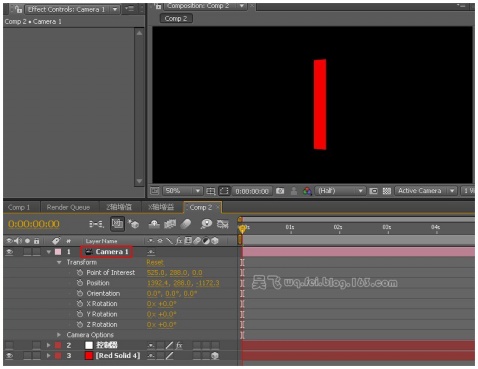Open (Half) resolution dropdown

[340, 191]
